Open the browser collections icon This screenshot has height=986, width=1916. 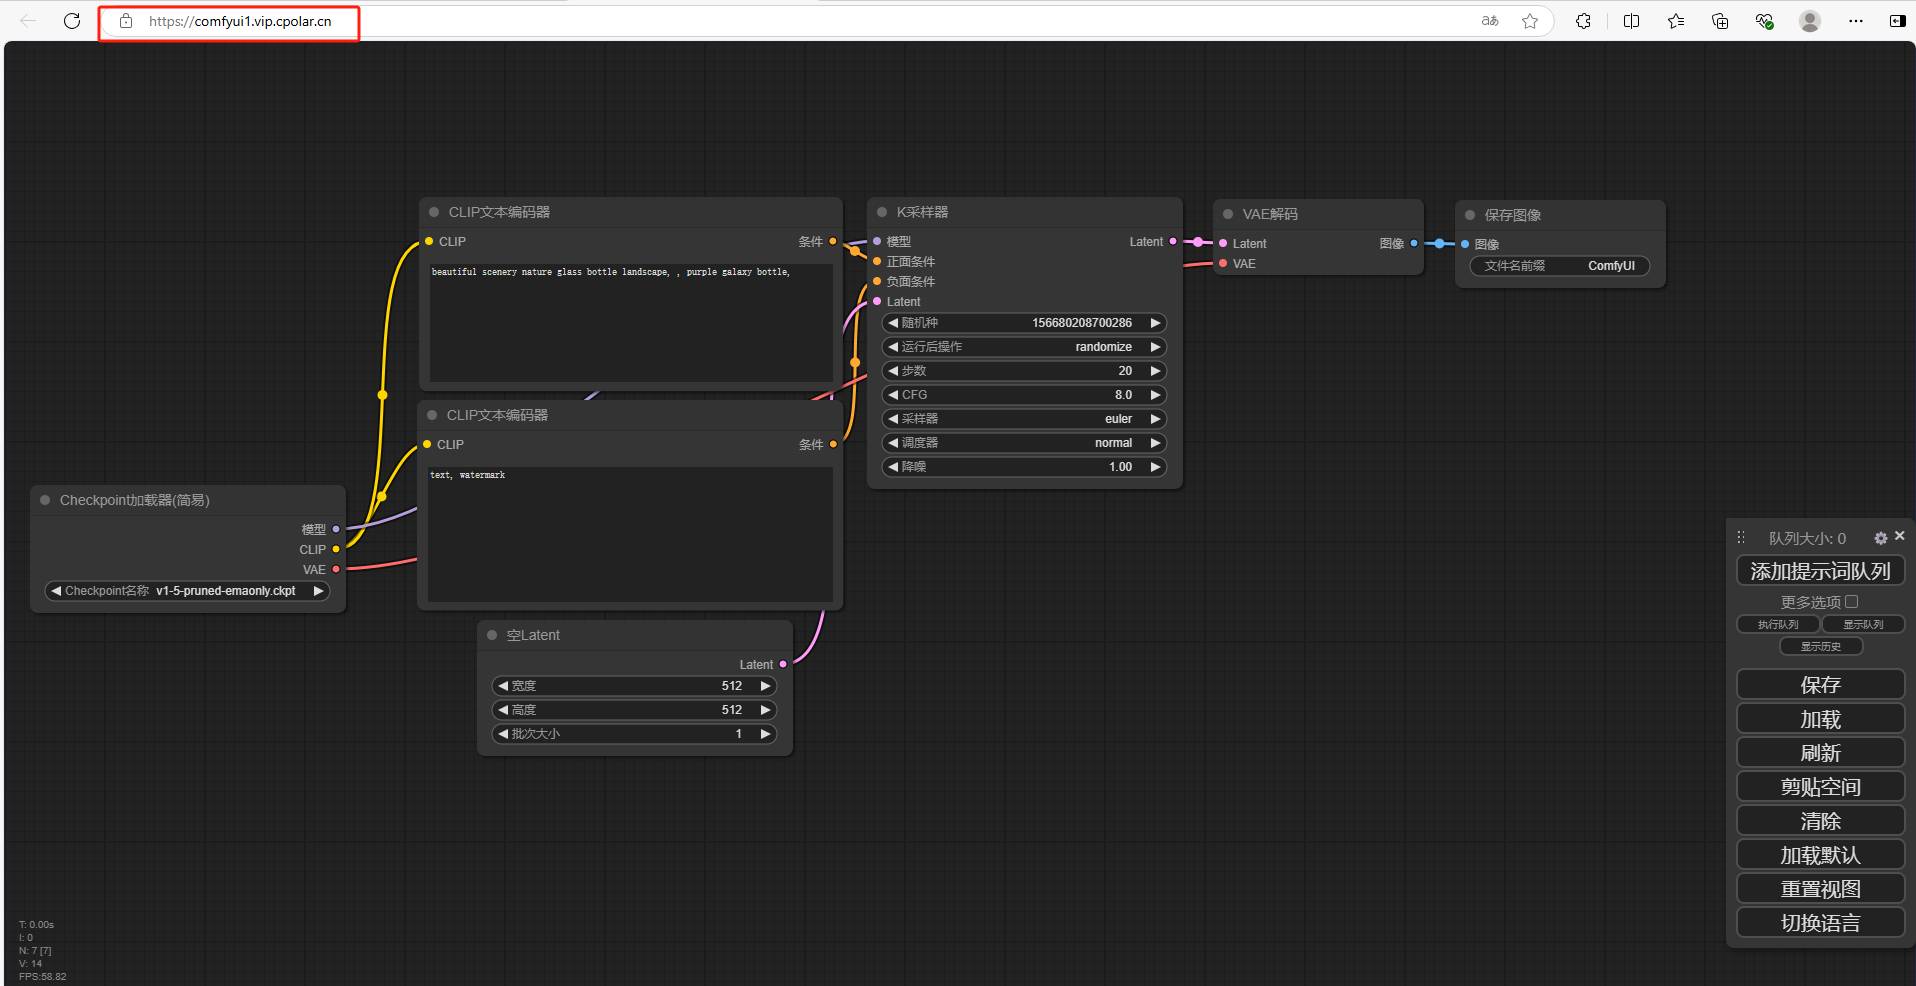click(1720, 21)
